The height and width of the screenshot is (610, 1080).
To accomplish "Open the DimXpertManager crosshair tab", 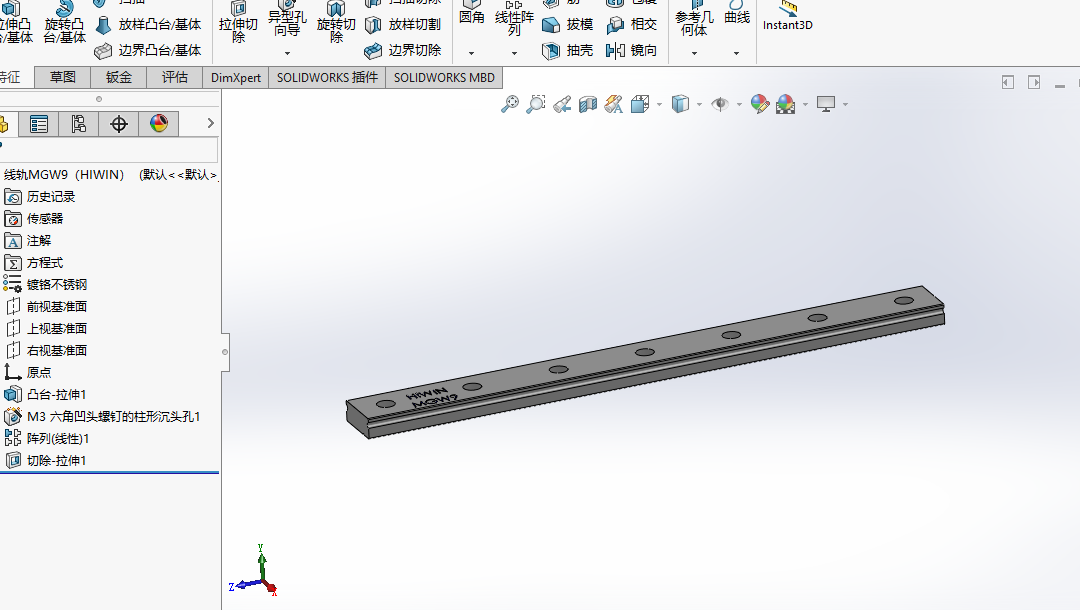I will [x=118, y=124].
